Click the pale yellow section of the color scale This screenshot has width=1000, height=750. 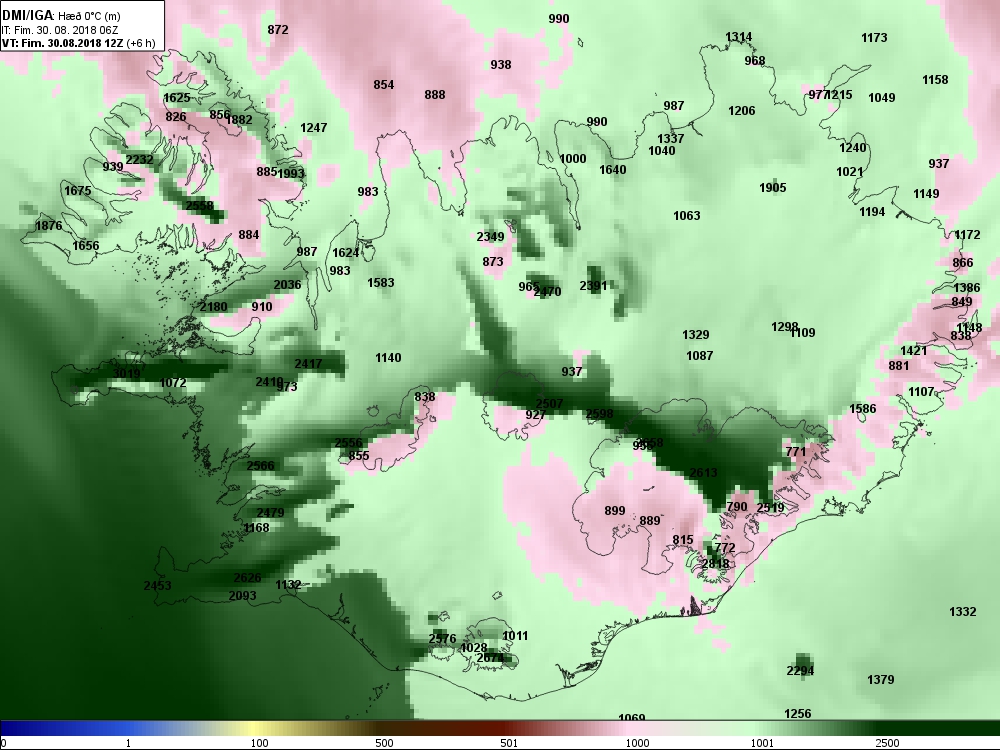point(255,728)
